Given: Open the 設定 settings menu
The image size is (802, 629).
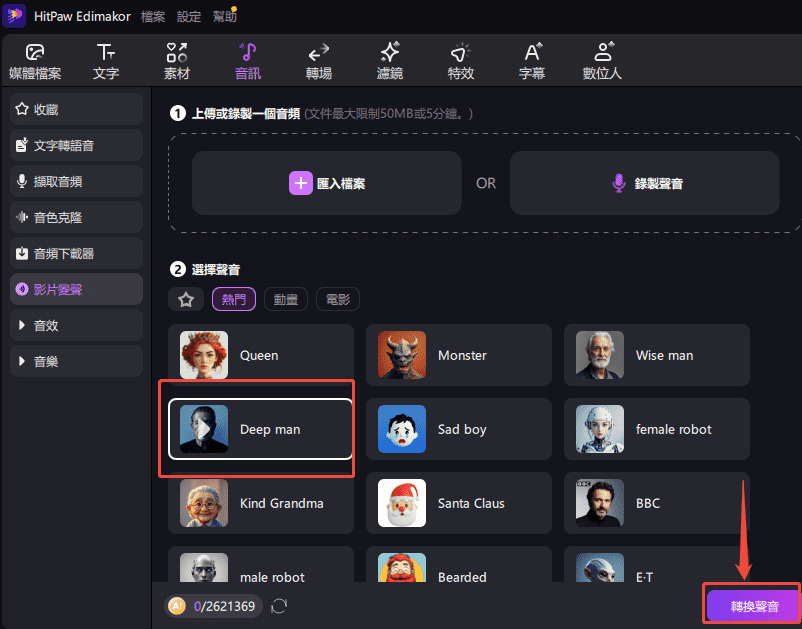Looking at the screenshot, I should 188,17.
